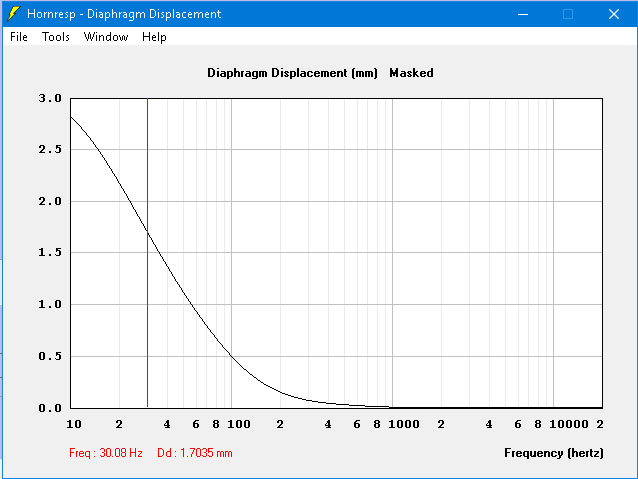Click the 0.0 y-axis label
638x479 pixels.
pos(50,408)
